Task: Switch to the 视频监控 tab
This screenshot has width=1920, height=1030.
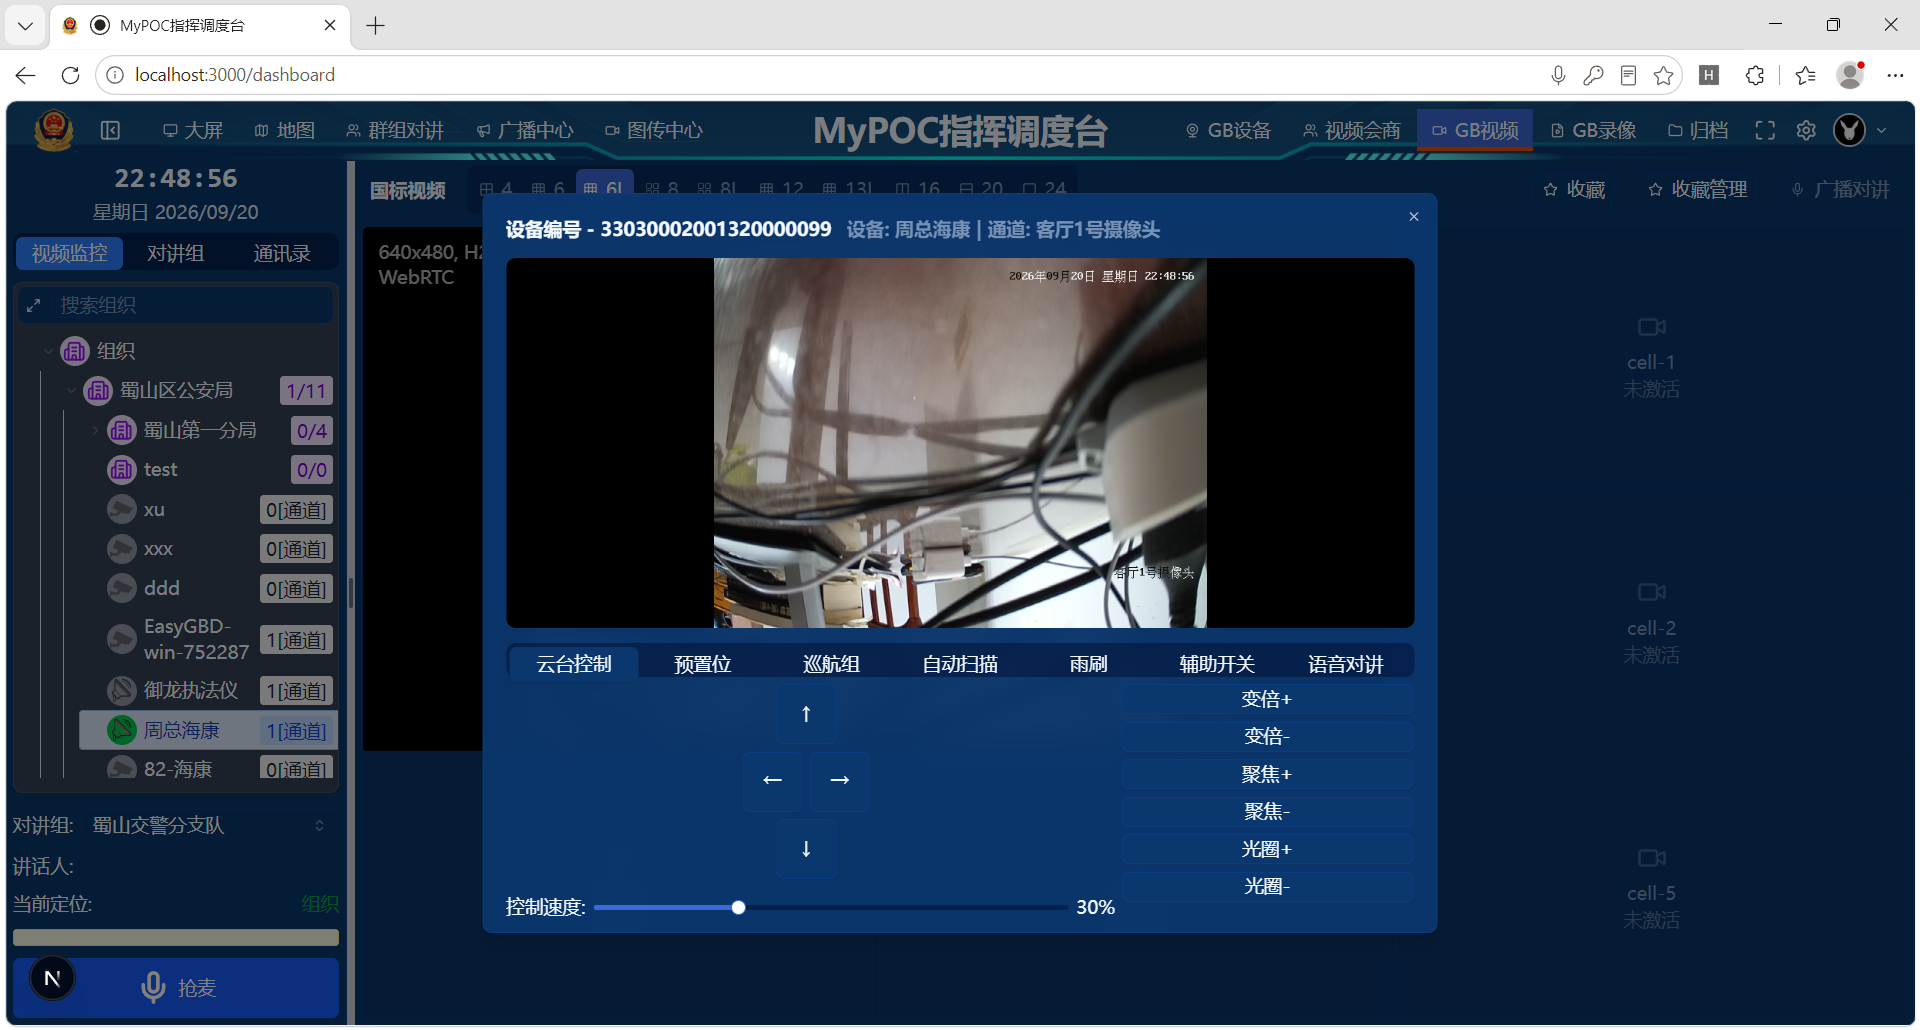Action: [x=69, y=253]
